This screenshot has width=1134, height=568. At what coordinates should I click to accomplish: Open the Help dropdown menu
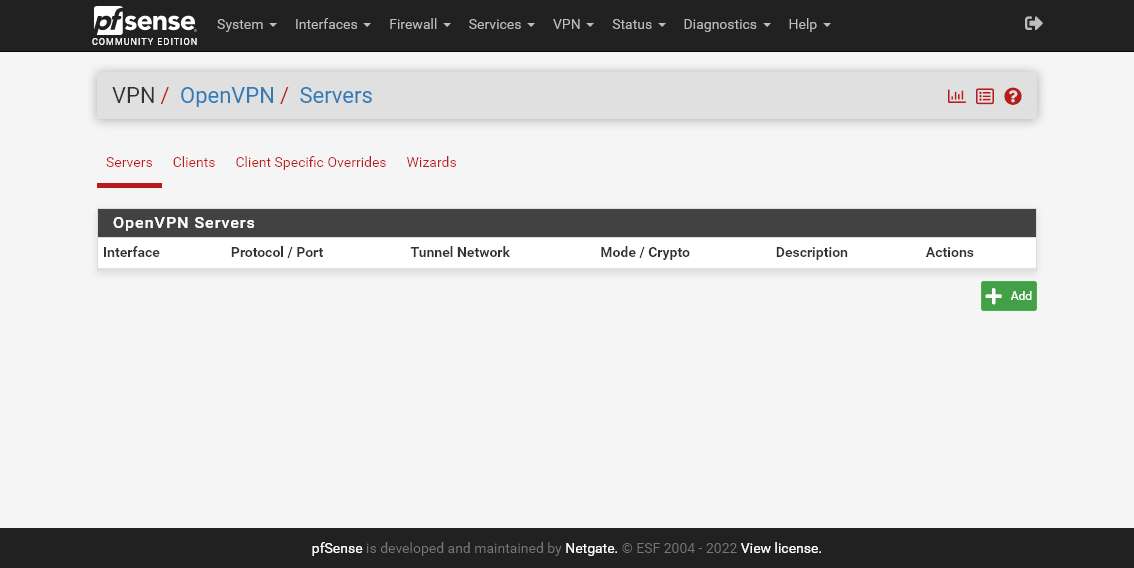point(809,25)
